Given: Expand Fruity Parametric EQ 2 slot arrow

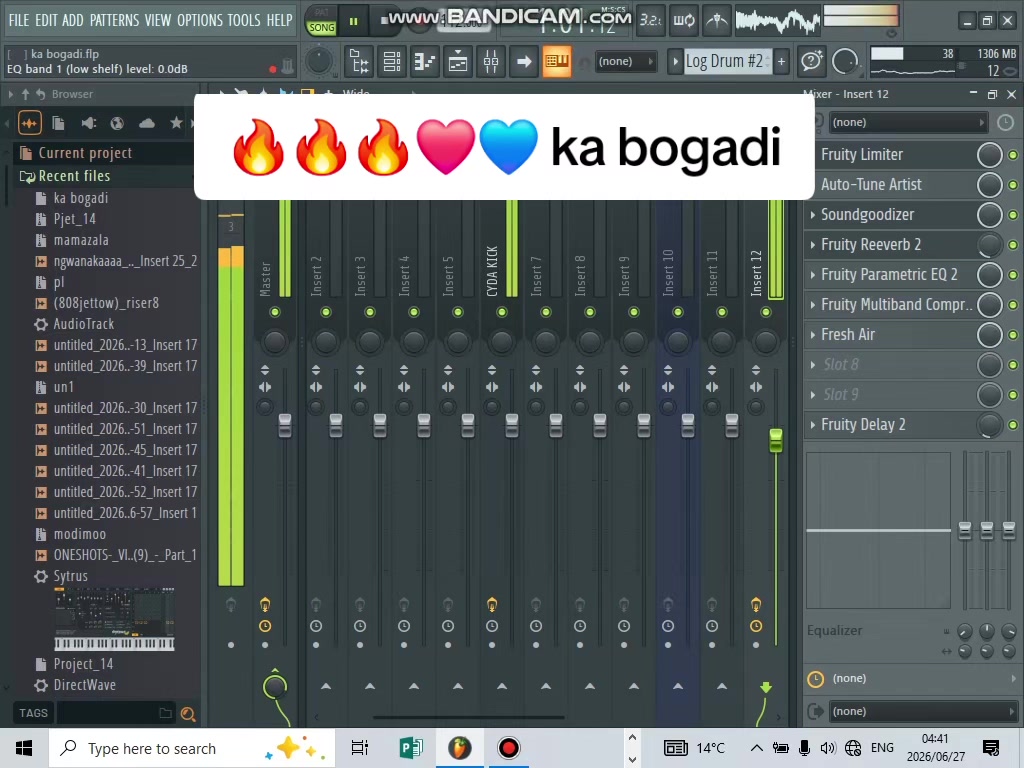Looking at the screenshot, I should tap(812, 275).
